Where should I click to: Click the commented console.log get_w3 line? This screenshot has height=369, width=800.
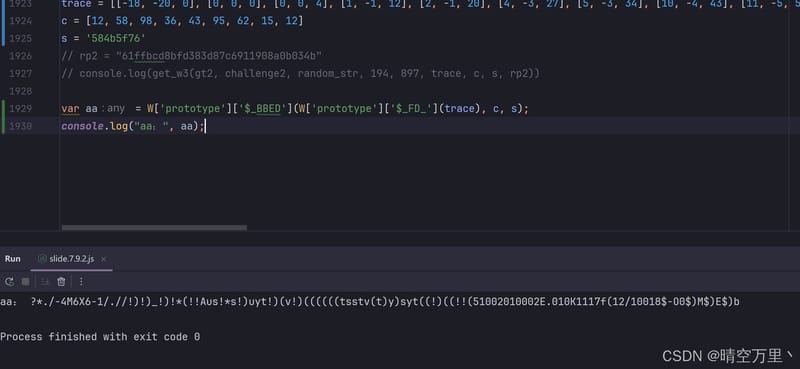[301, 73]
